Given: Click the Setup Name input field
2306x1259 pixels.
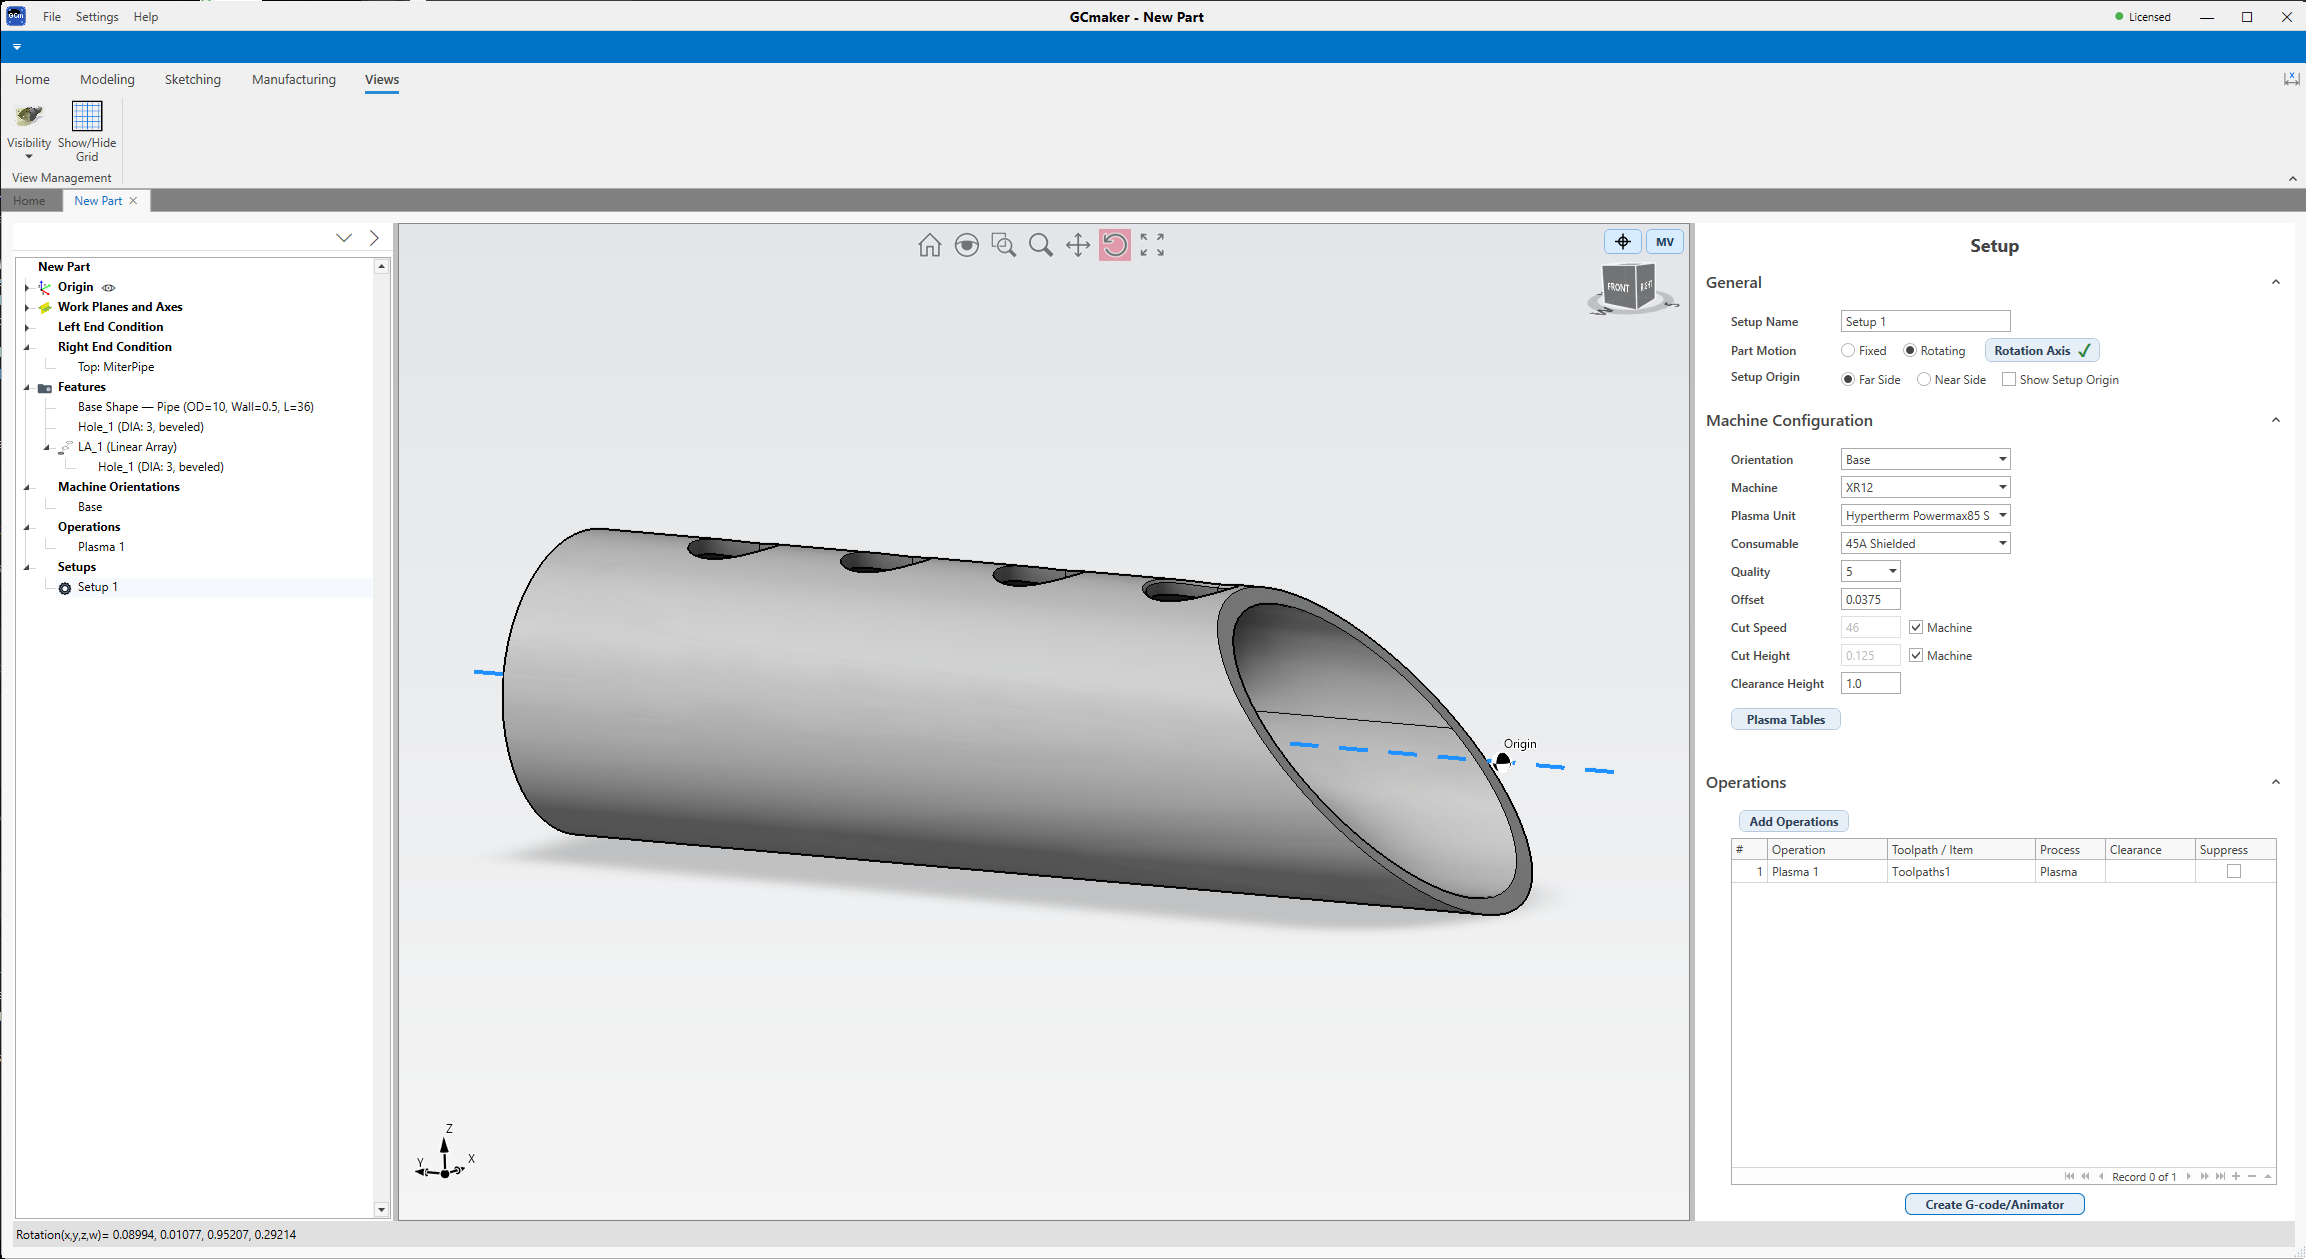Looking at the screenshot, I should [1925, 322].
